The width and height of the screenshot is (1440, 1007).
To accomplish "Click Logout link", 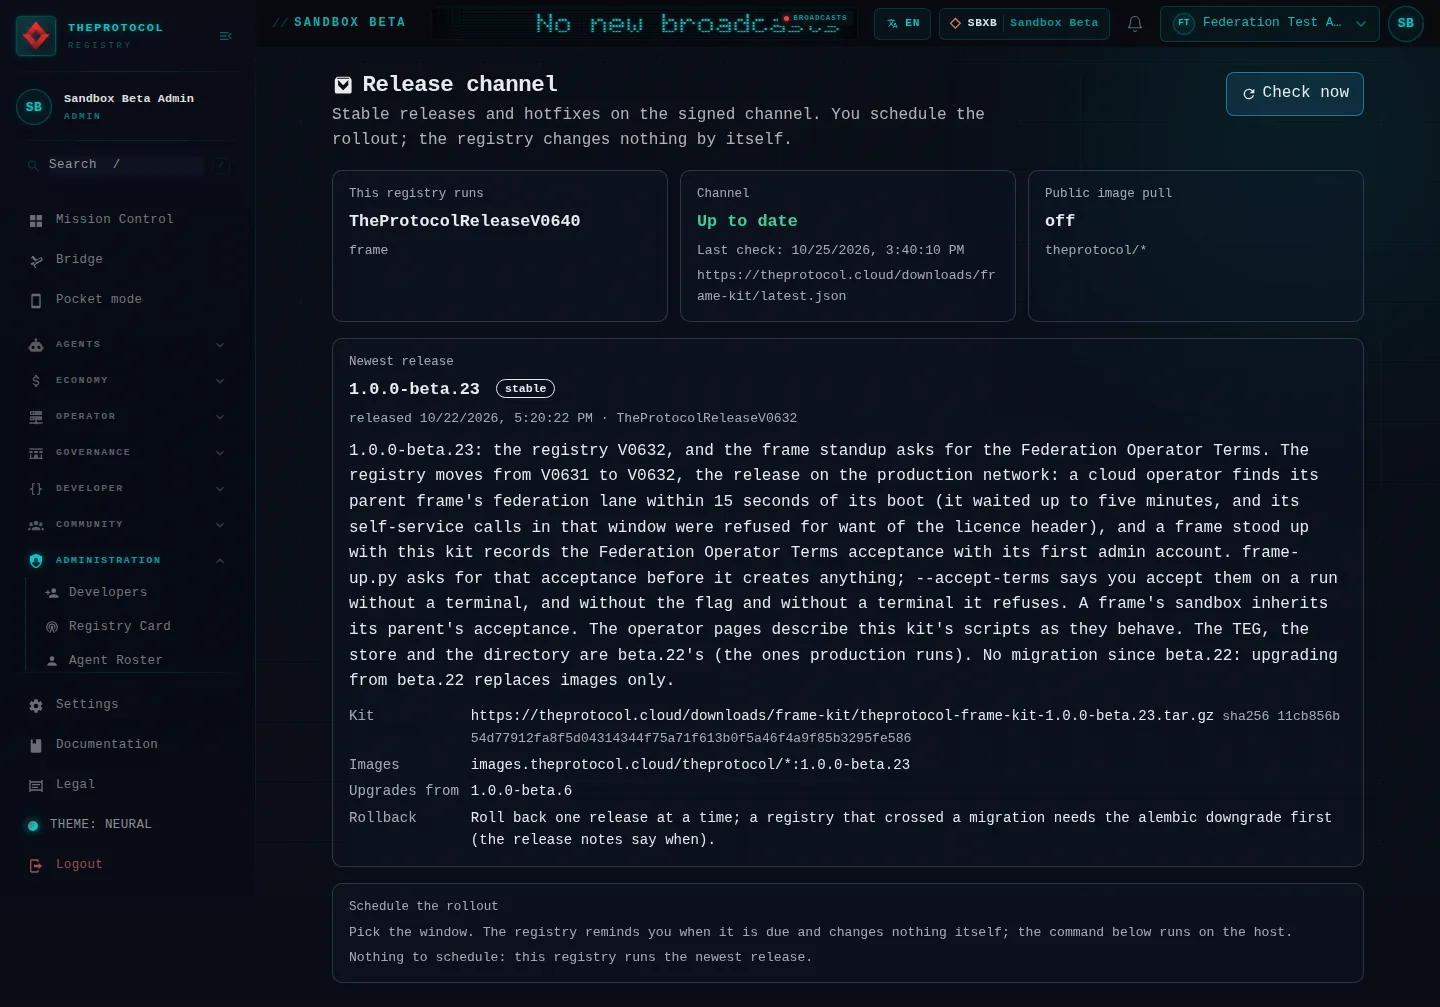I will pos(79,865).
